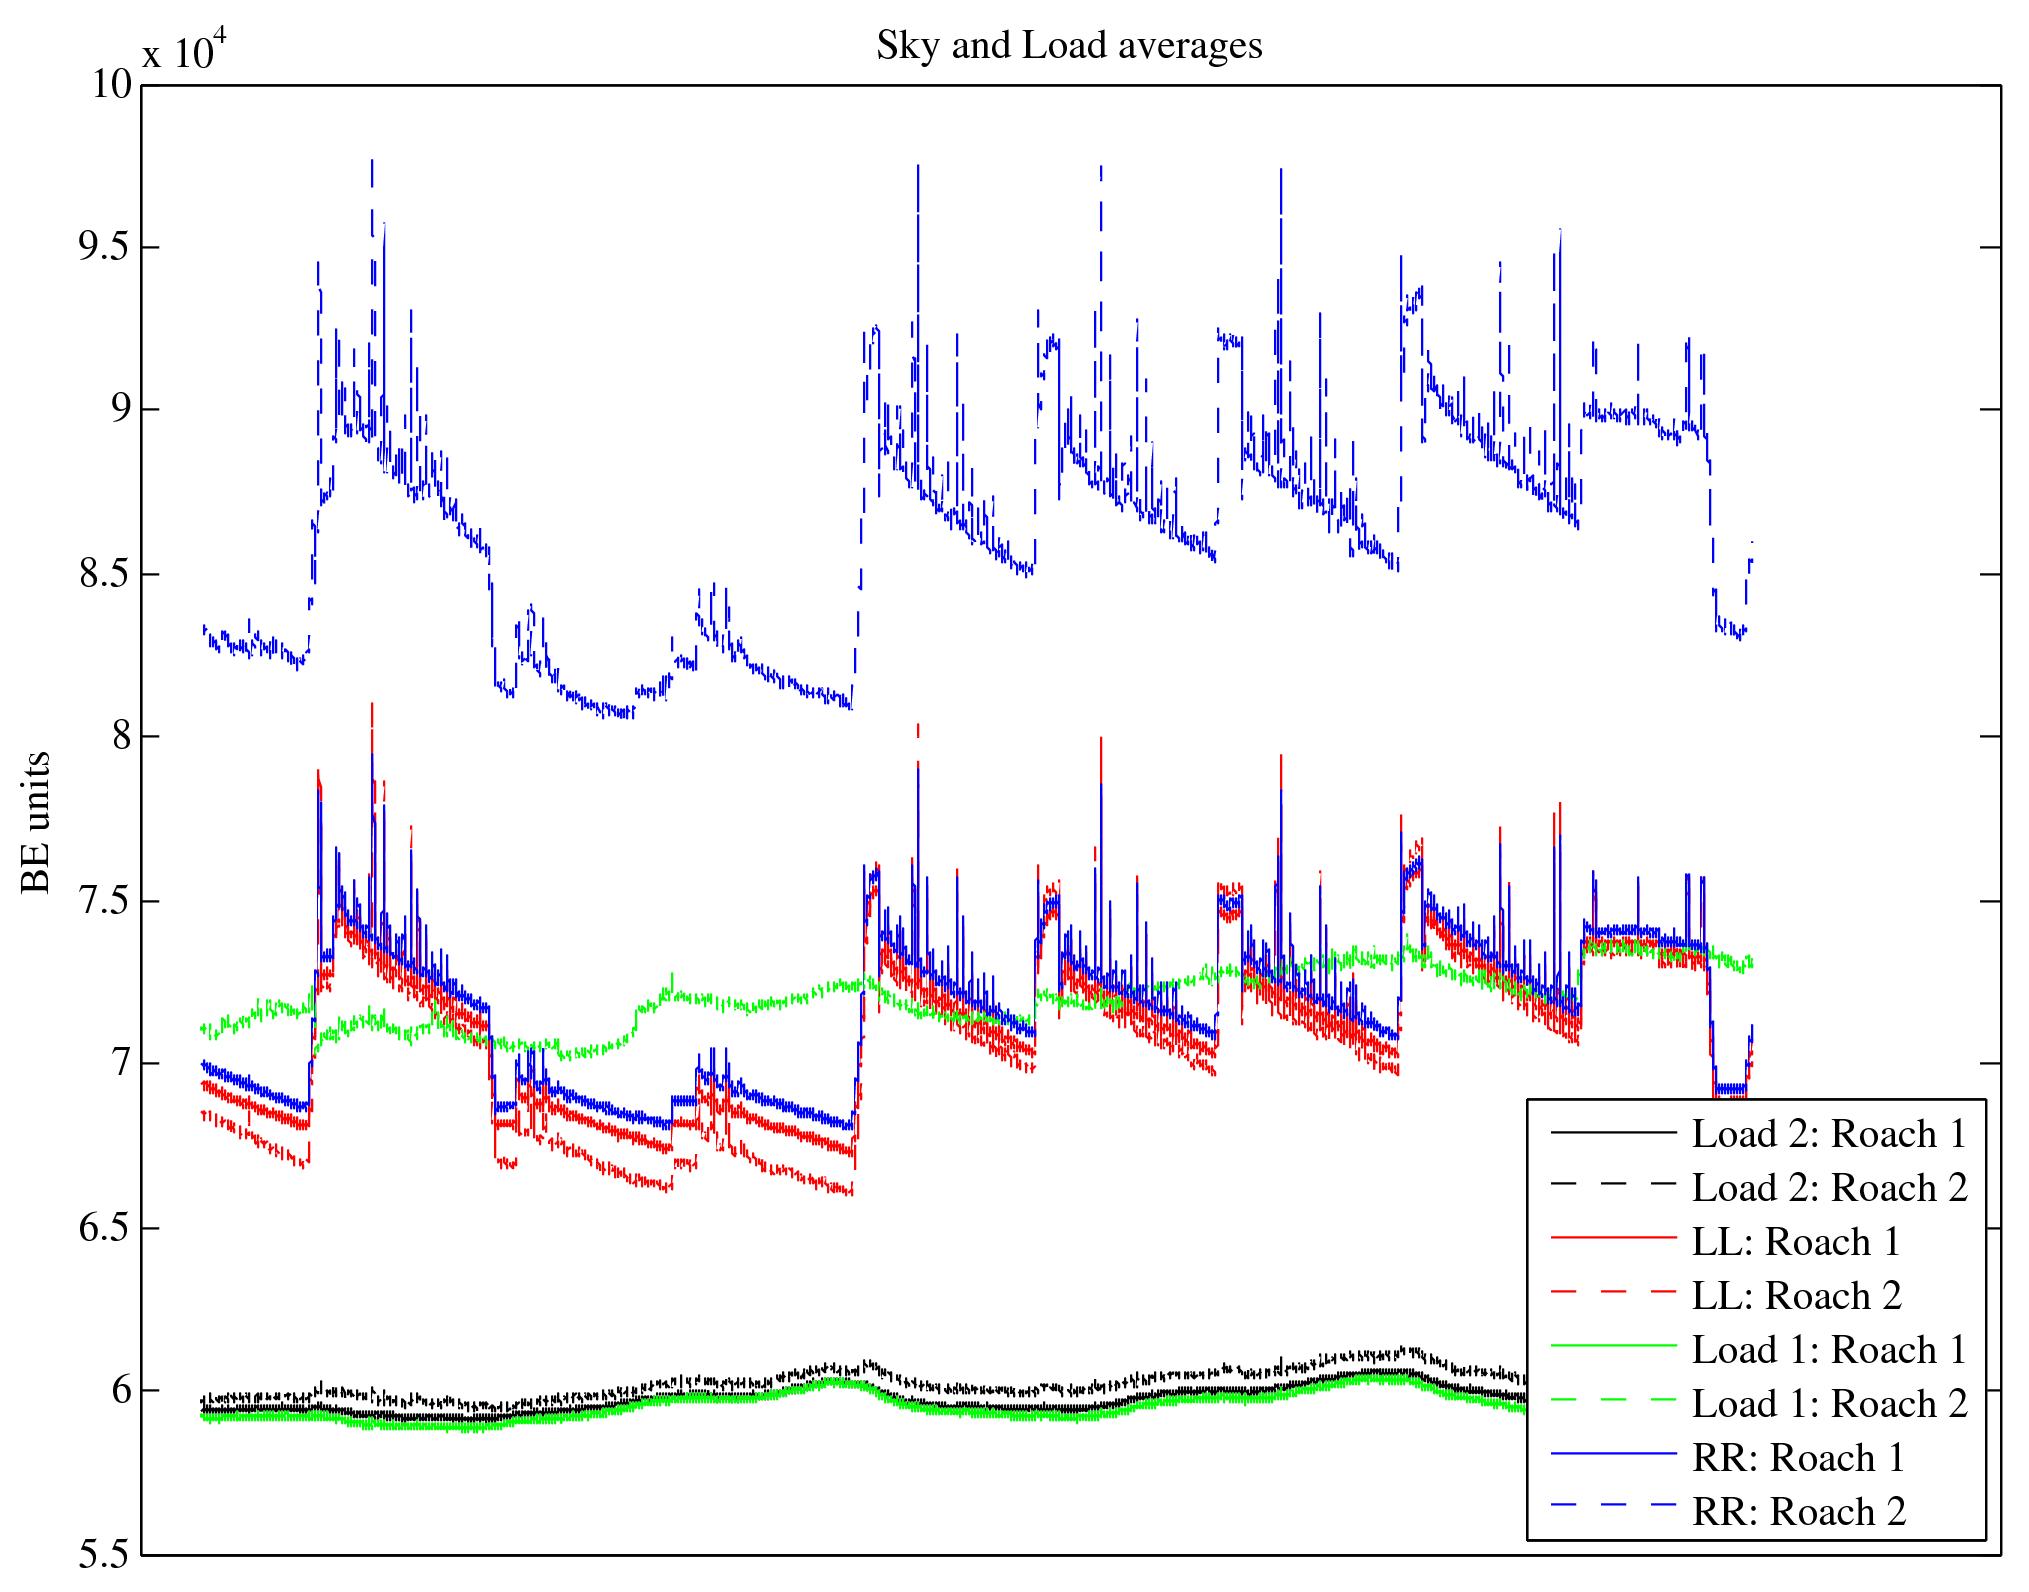Click the y-axis tick label 5.5

point(104,1555)
